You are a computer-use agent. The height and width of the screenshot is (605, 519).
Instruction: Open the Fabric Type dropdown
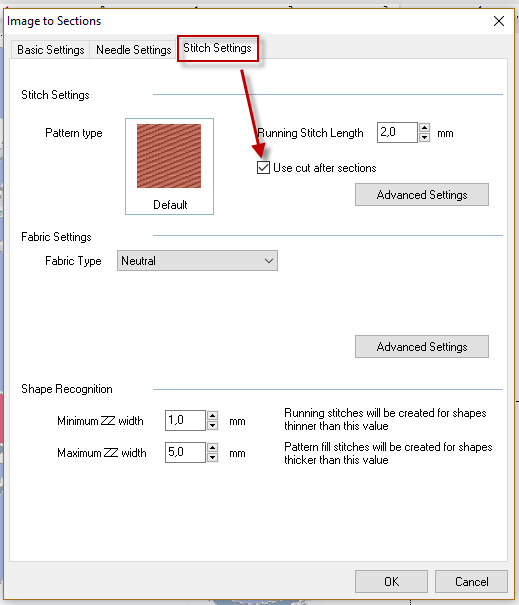[x=197, y=261]
